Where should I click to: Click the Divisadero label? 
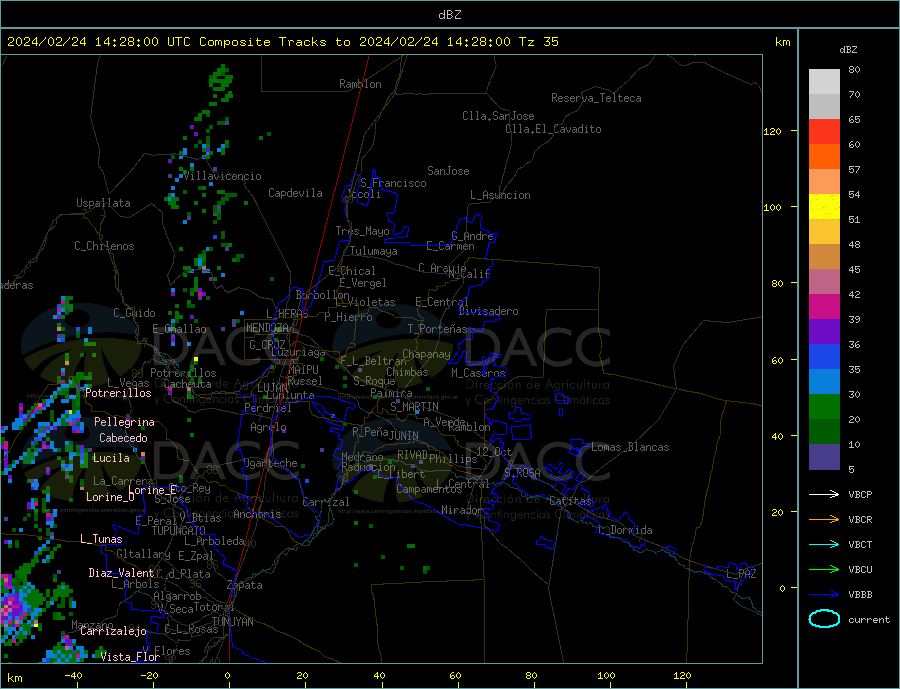coord(488,311)
